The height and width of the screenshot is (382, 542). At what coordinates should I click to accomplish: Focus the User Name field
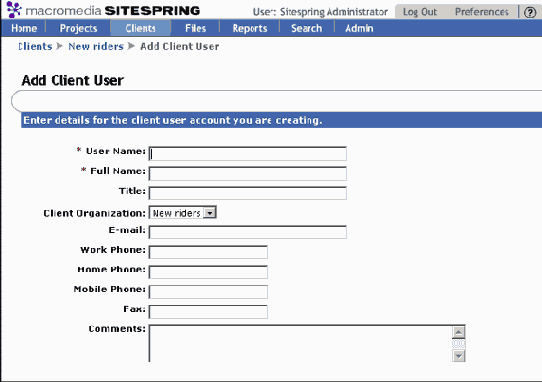[247, 153]
